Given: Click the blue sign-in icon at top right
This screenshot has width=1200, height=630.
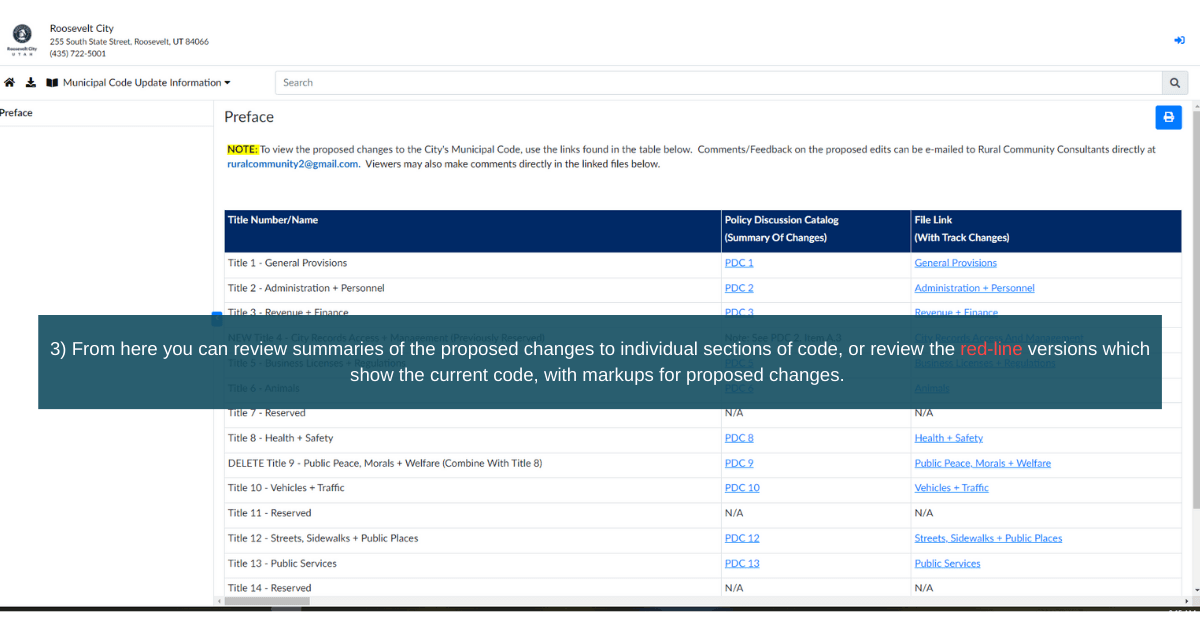Looking at the screenshot, I should 1179,40.
